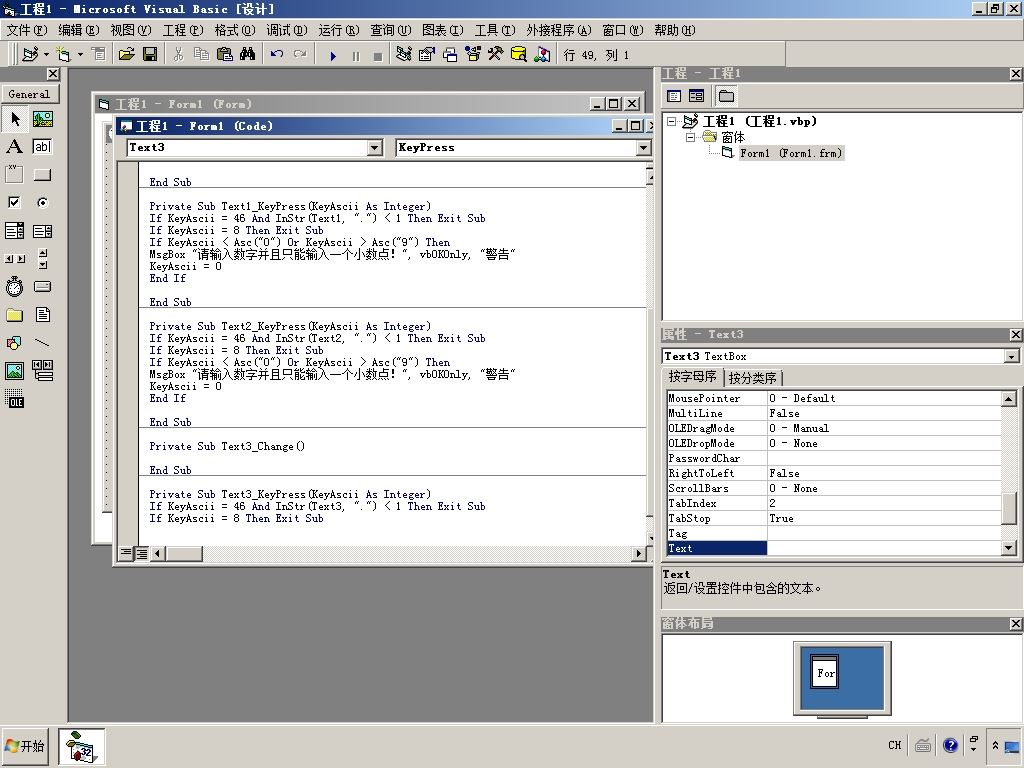Show the Toolbox via the hammer-wrench icon
The image size is (1024, 768).
[496, 54]
